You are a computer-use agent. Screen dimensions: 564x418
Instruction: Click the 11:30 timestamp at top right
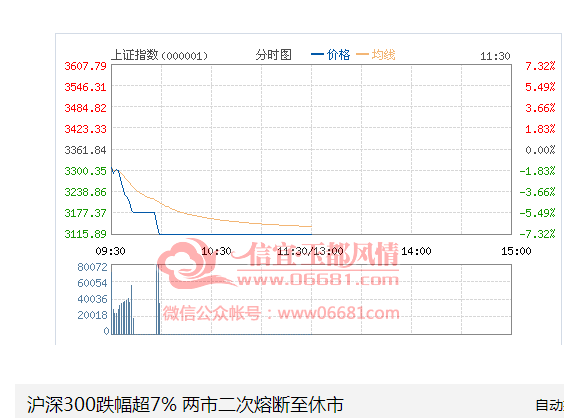pos(495,56)
